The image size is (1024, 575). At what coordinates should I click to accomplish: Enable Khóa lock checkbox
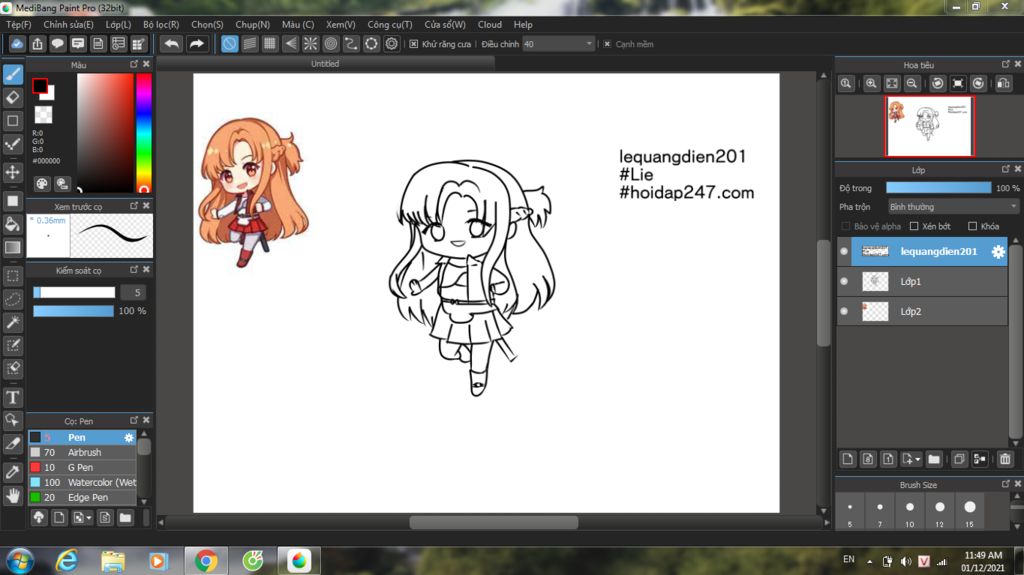pos(972,226)
